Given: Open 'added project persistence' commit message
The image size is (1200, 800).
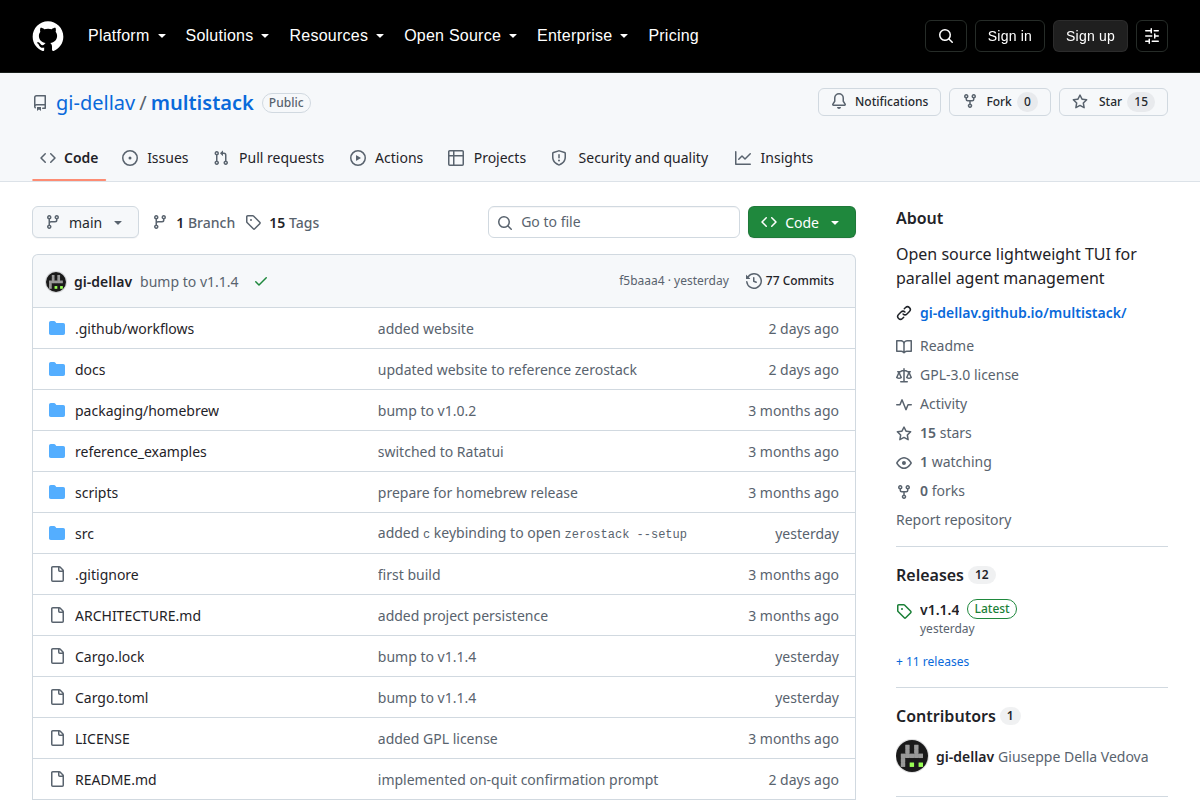Looking at the screenshot, I should 463,616.
